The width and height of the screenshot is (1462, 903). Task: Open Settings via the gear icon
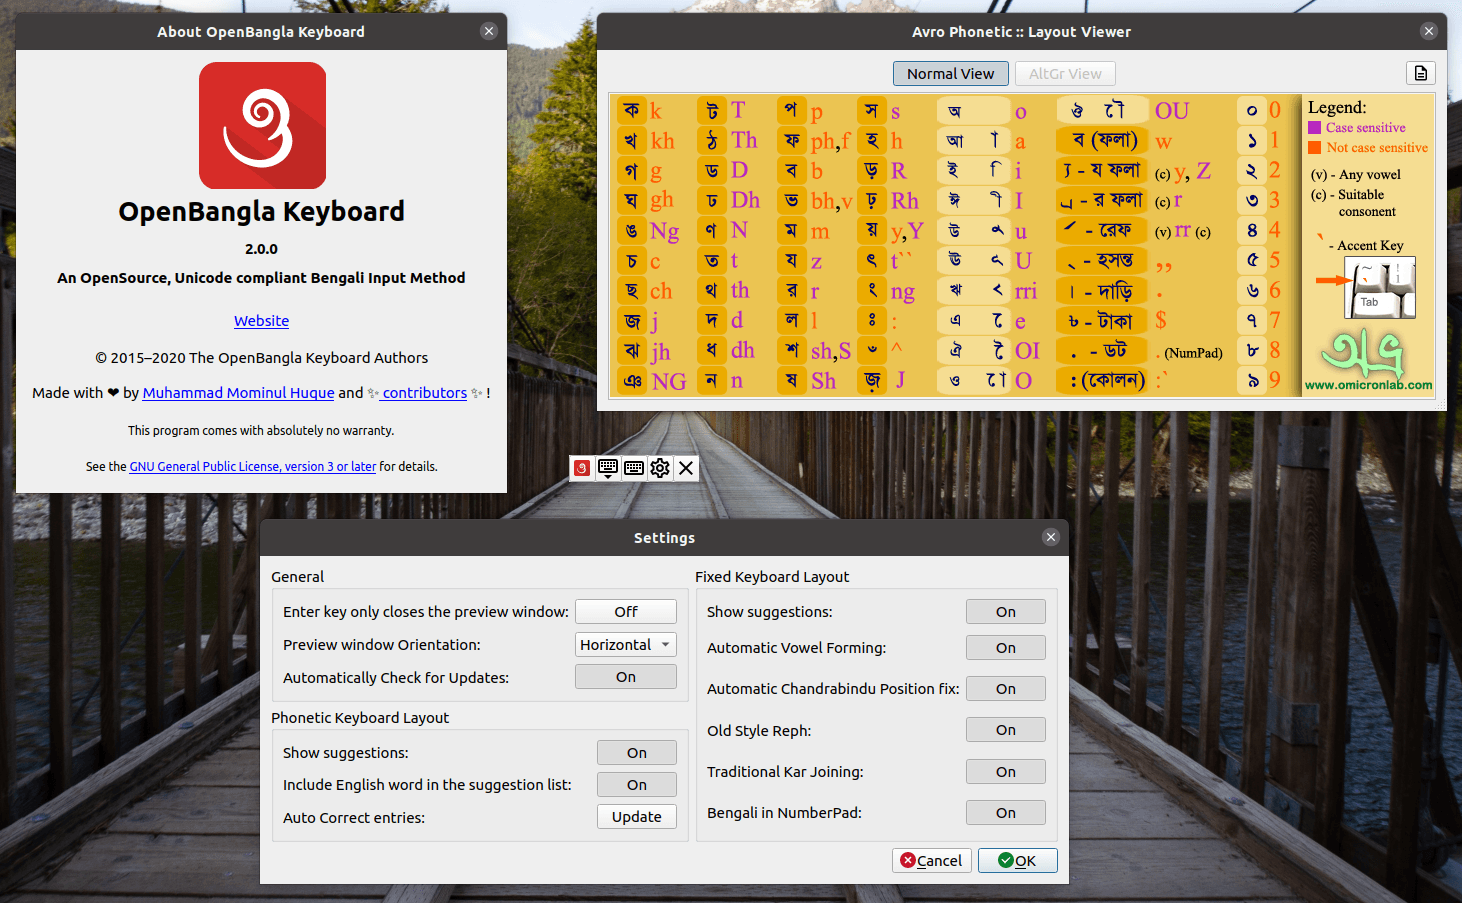click(660, 468)
